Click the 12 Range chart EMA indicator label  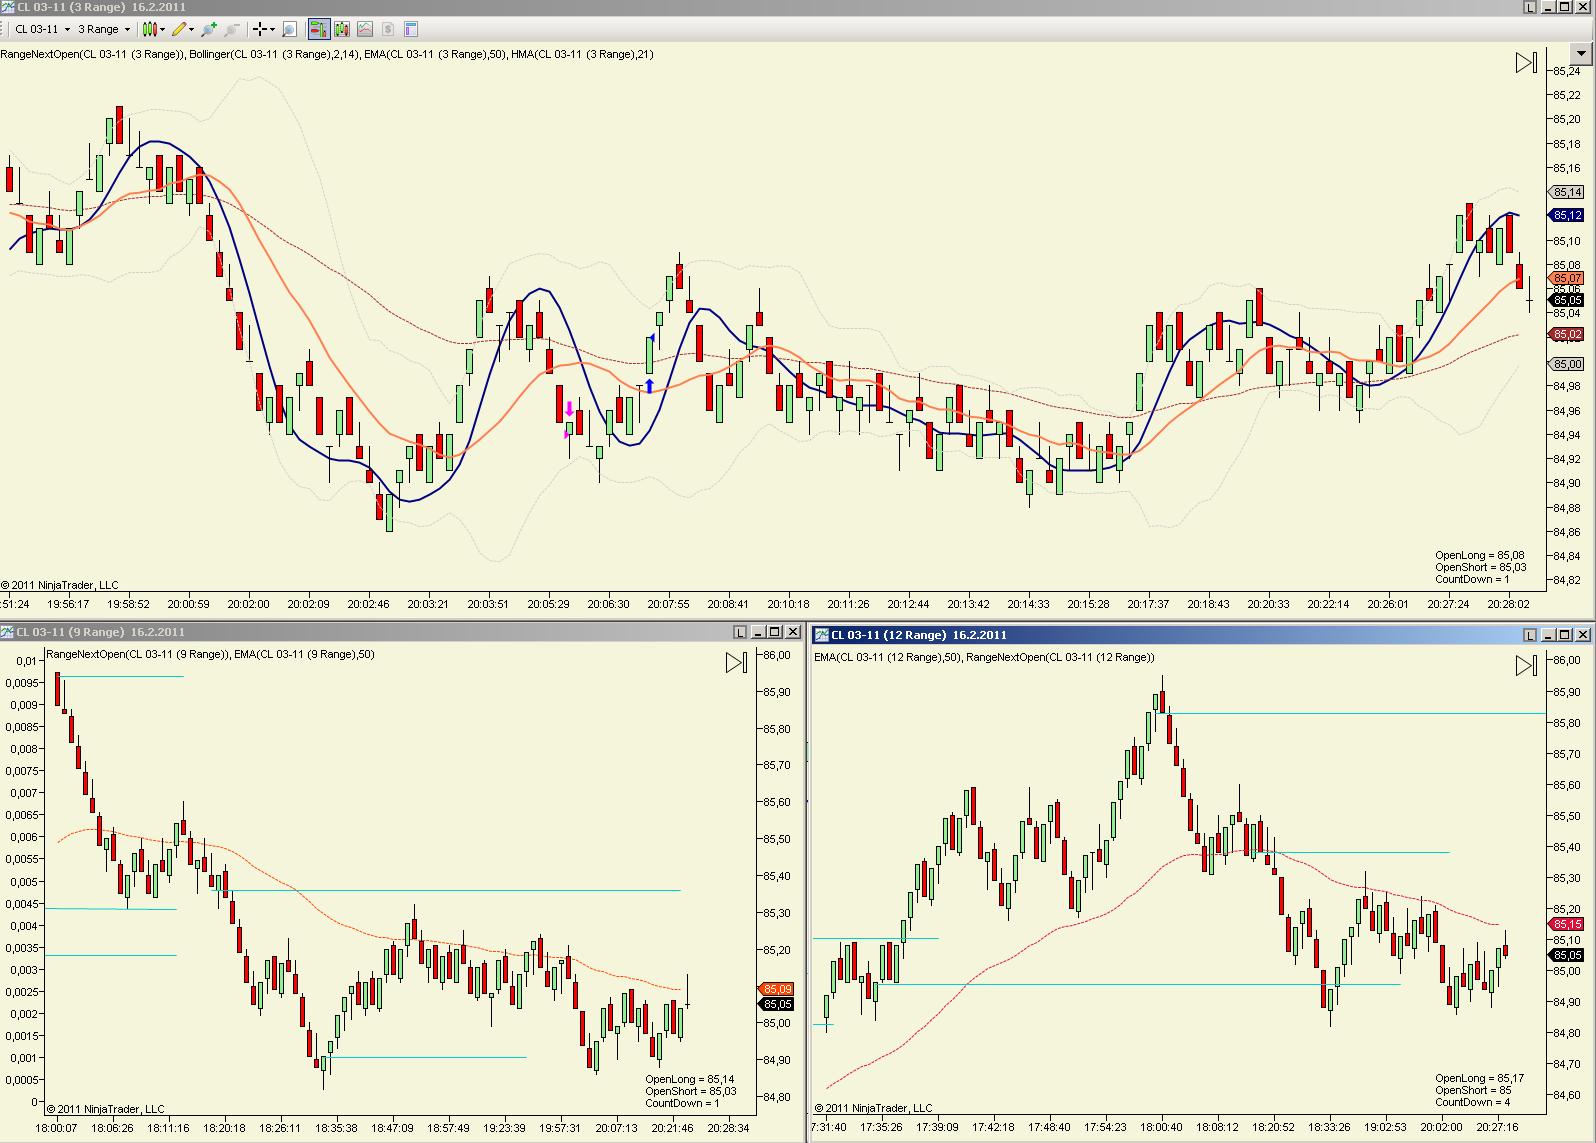[x=984, y=657]
